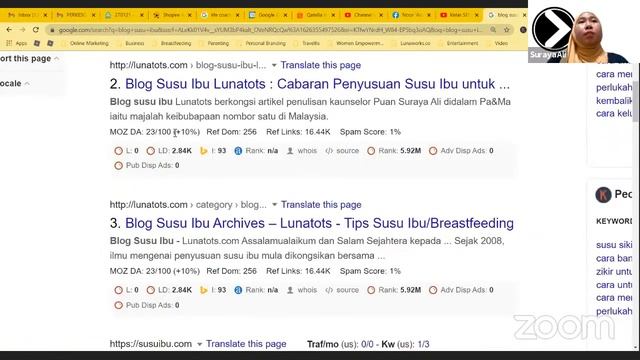Click 'Spam Score: 1%' text under result 3
640x360 pixels.
tap(370, 271)
